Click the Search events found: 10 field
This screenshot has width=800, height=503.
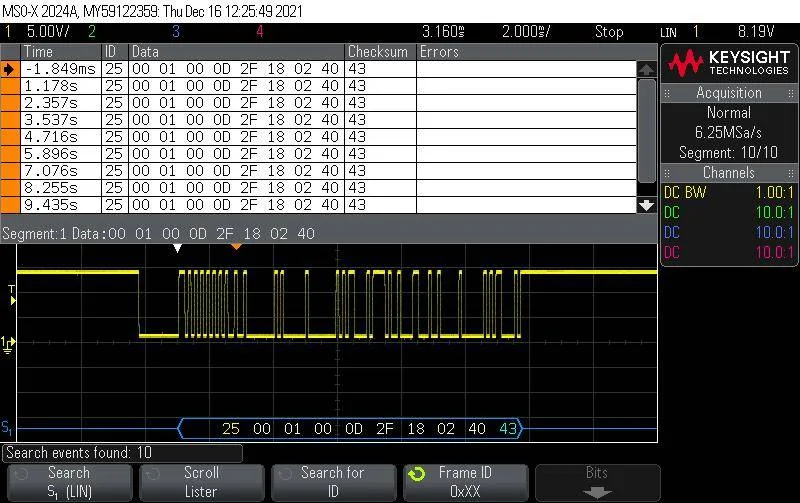coord(122,453)
